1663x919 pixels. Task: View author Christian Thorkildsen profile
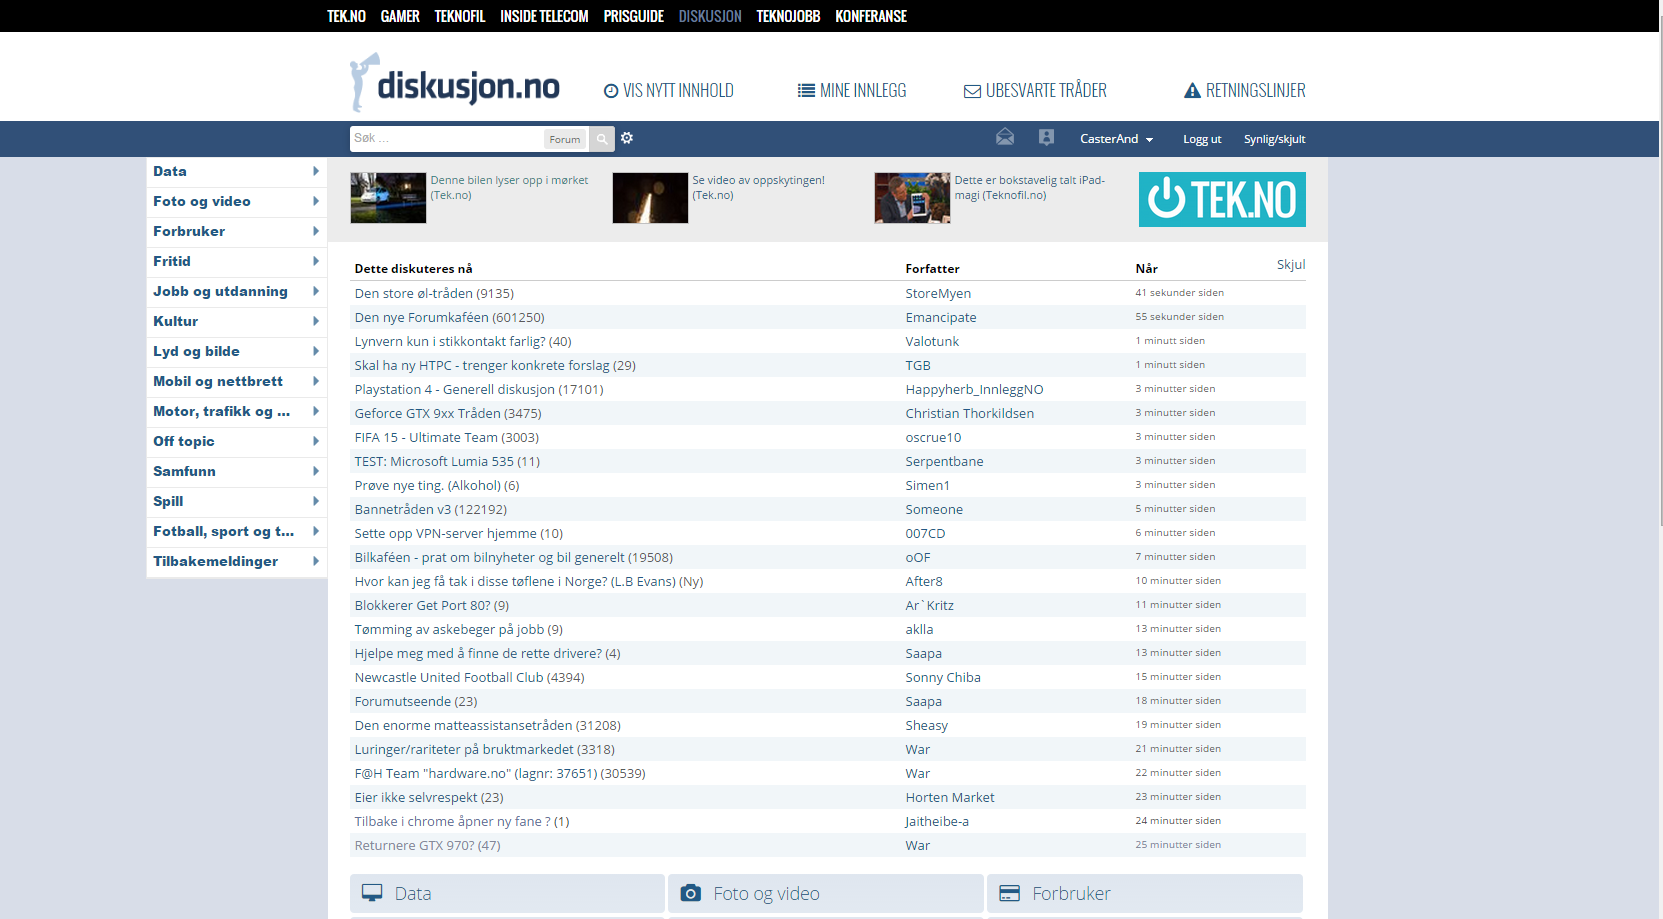pos(970,413)
